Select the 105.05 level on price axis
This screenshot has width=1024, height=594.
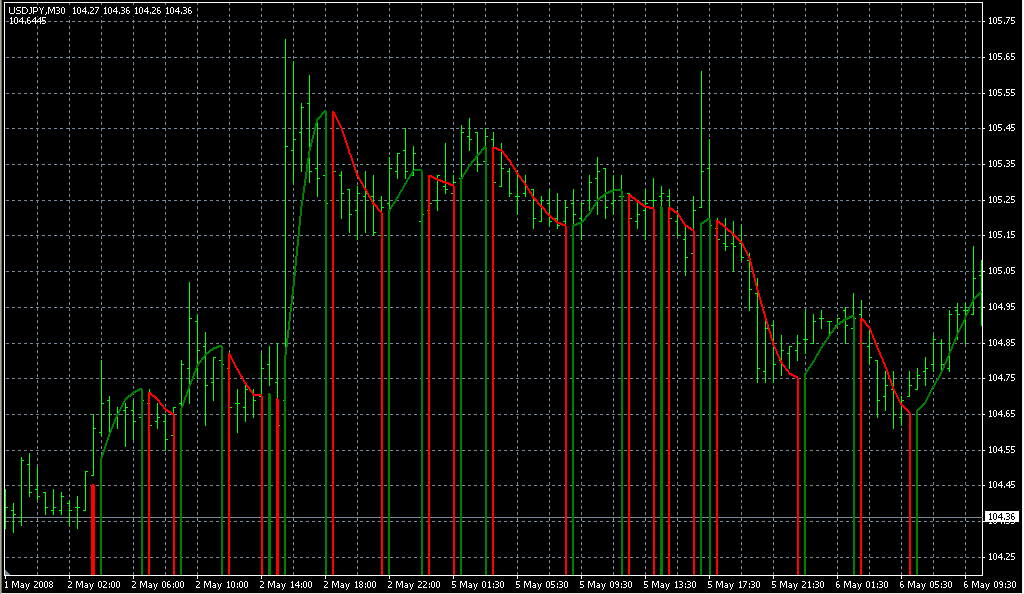click(1000, 271)
